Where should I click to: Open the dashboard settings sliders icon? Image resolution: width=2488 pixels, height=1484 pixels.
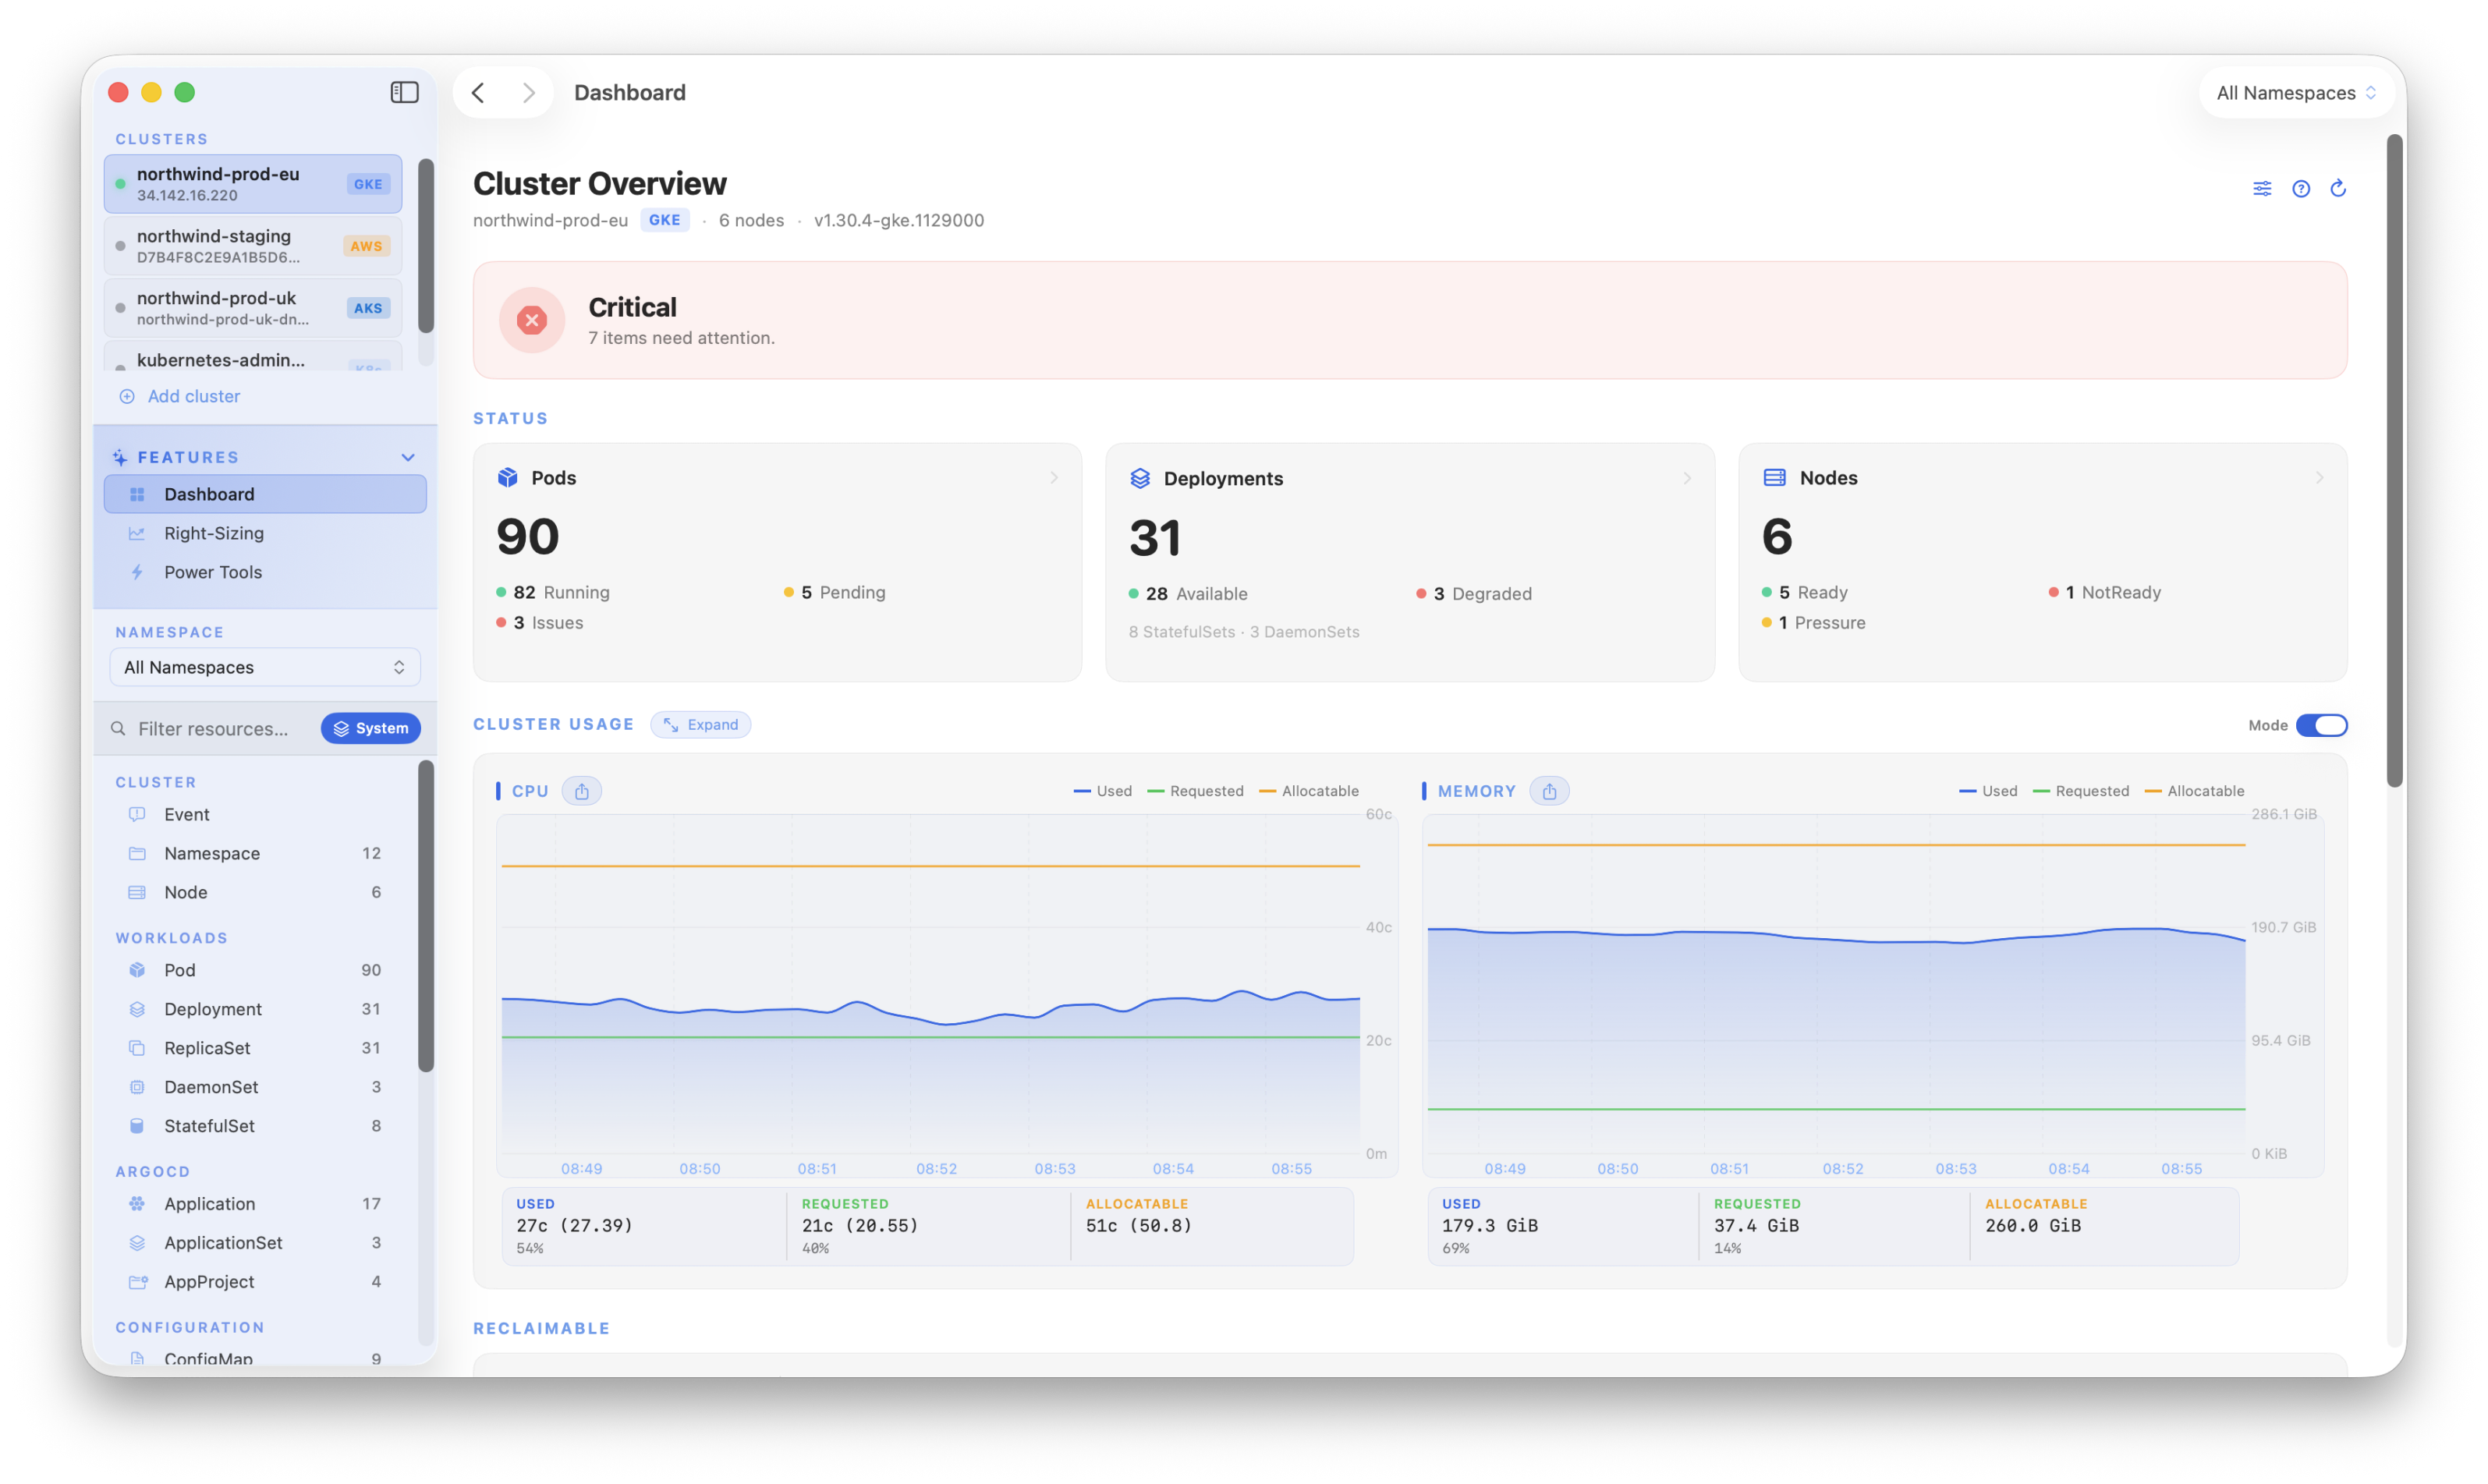pyautogui.click(x=2262, y=188)
